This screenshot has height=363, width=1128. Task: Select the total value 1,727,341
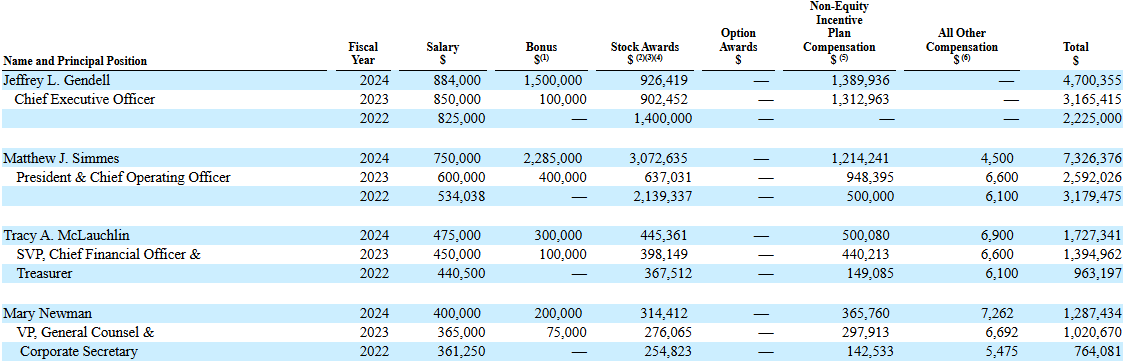[x=1092, y=236]
